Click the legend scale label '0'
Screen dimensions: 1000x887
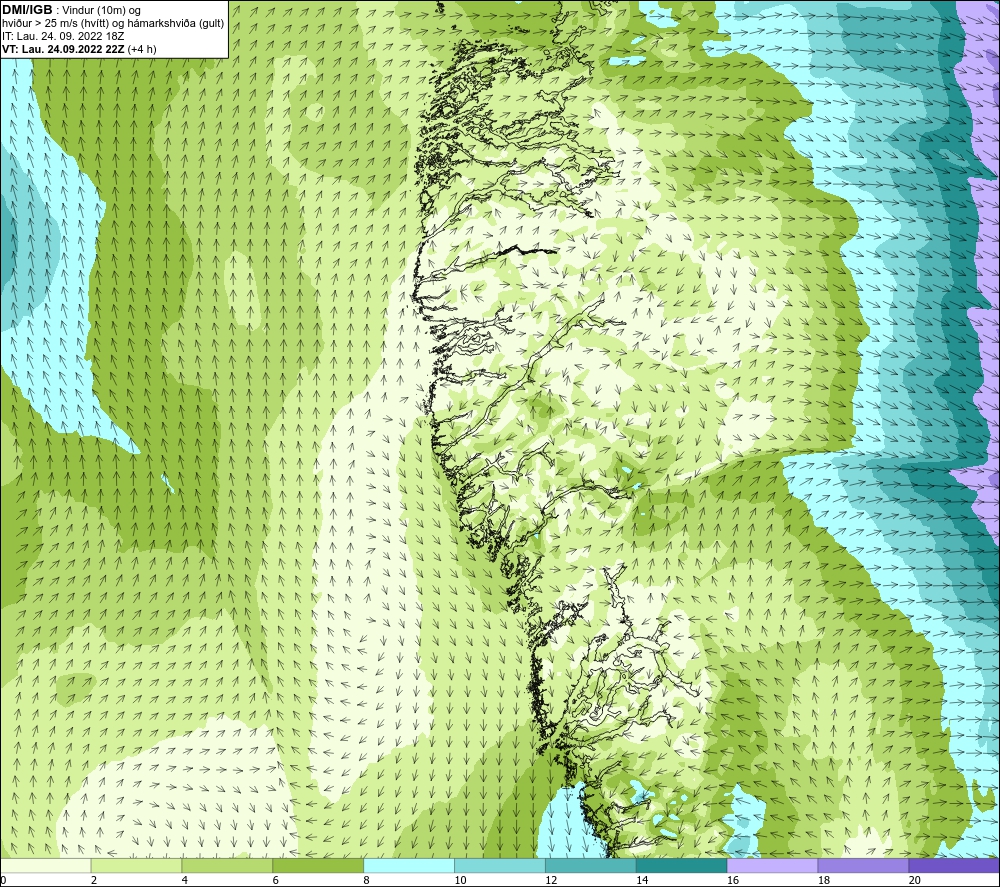click(3, 880)
